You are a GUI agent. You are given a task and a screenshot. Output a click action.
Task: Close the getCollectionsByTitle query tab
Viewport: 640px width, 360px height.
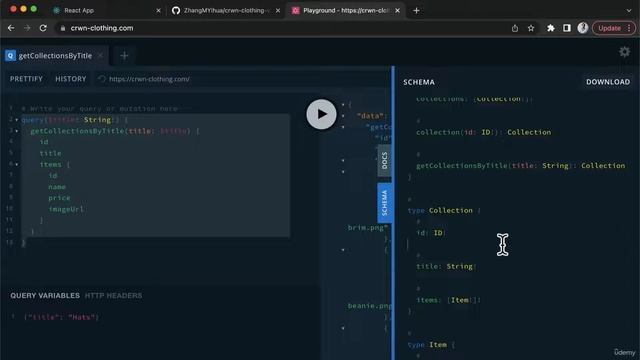(100, 56)
